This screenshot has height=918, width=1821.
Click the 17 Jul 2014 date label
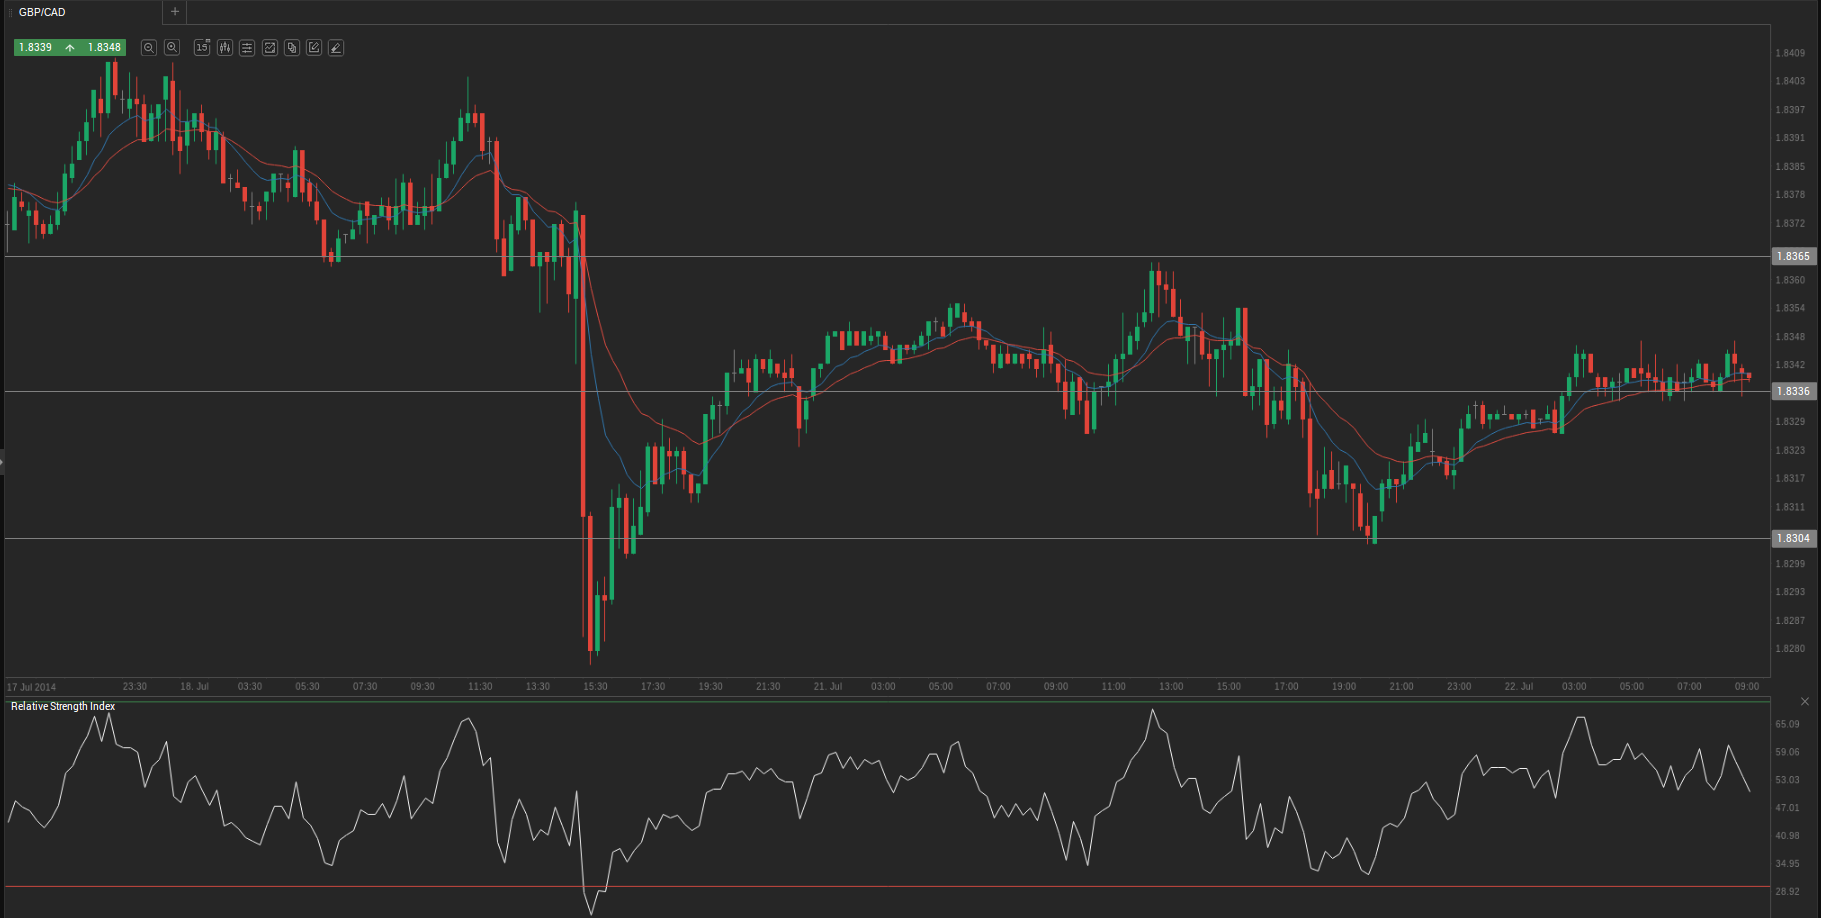(x=32, y=687)
